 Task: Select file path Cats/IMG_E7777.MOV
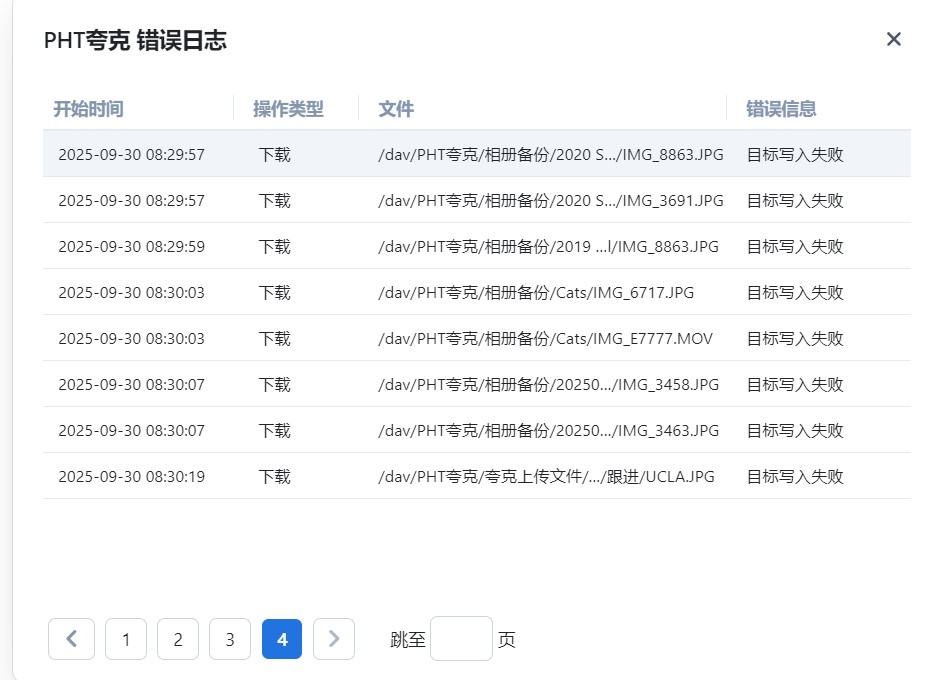tap(545, 339)
